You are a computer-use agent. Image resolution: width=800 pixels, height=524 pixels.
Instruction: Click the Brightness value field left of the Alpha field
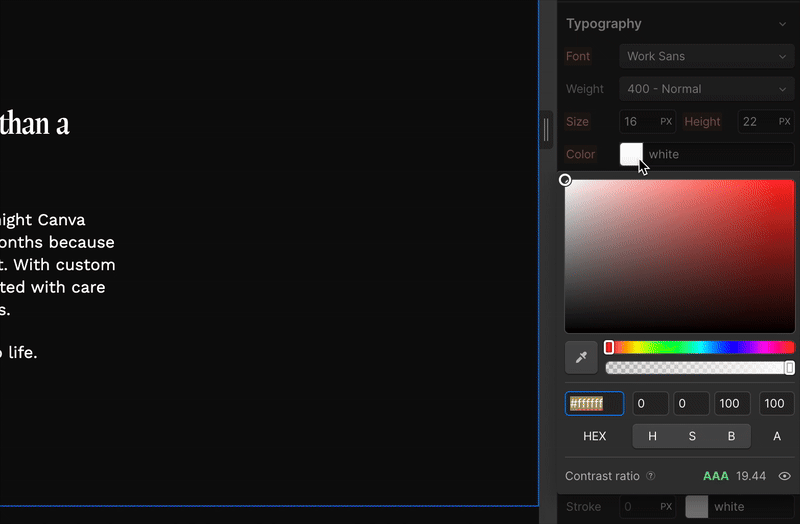[732, 404]
